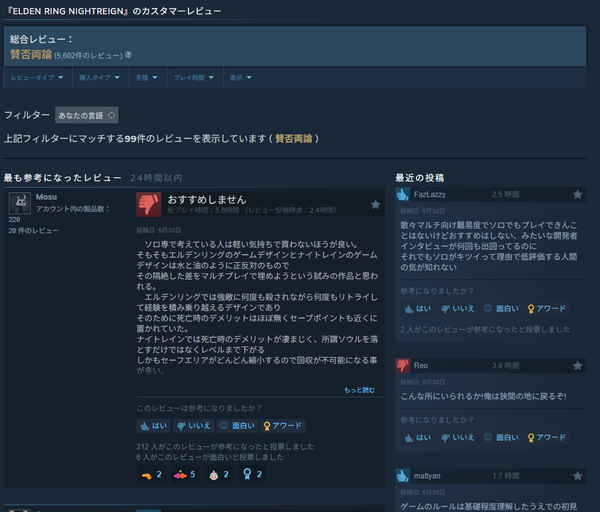Click the FazLazzy review body text
Screen dimensions: 600x512
coord(489,246)
